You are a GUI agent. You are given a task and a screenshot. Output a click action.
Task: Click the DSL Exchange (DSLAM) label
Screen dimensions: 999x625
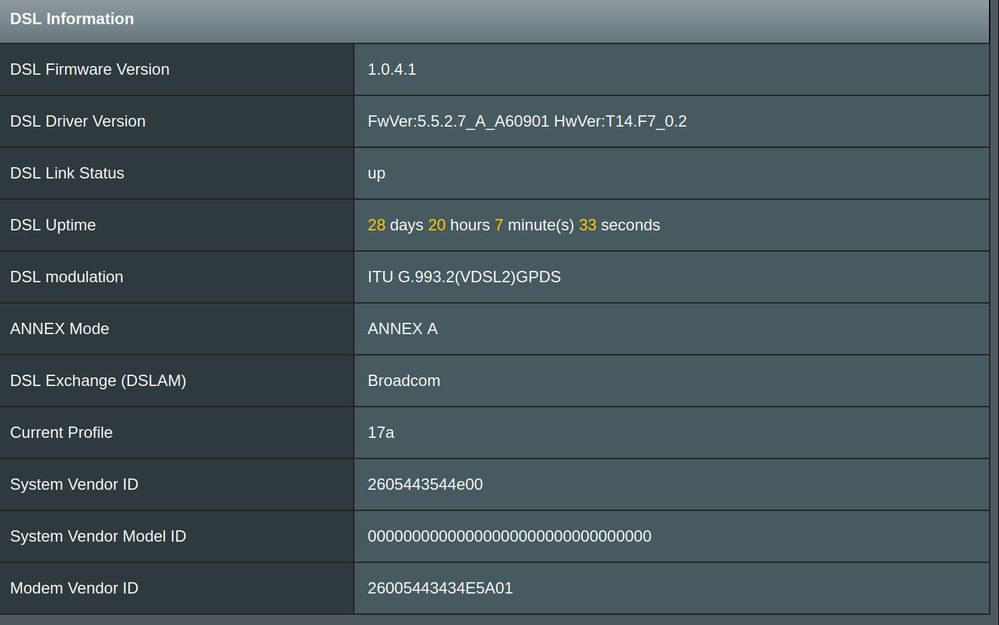98,381
